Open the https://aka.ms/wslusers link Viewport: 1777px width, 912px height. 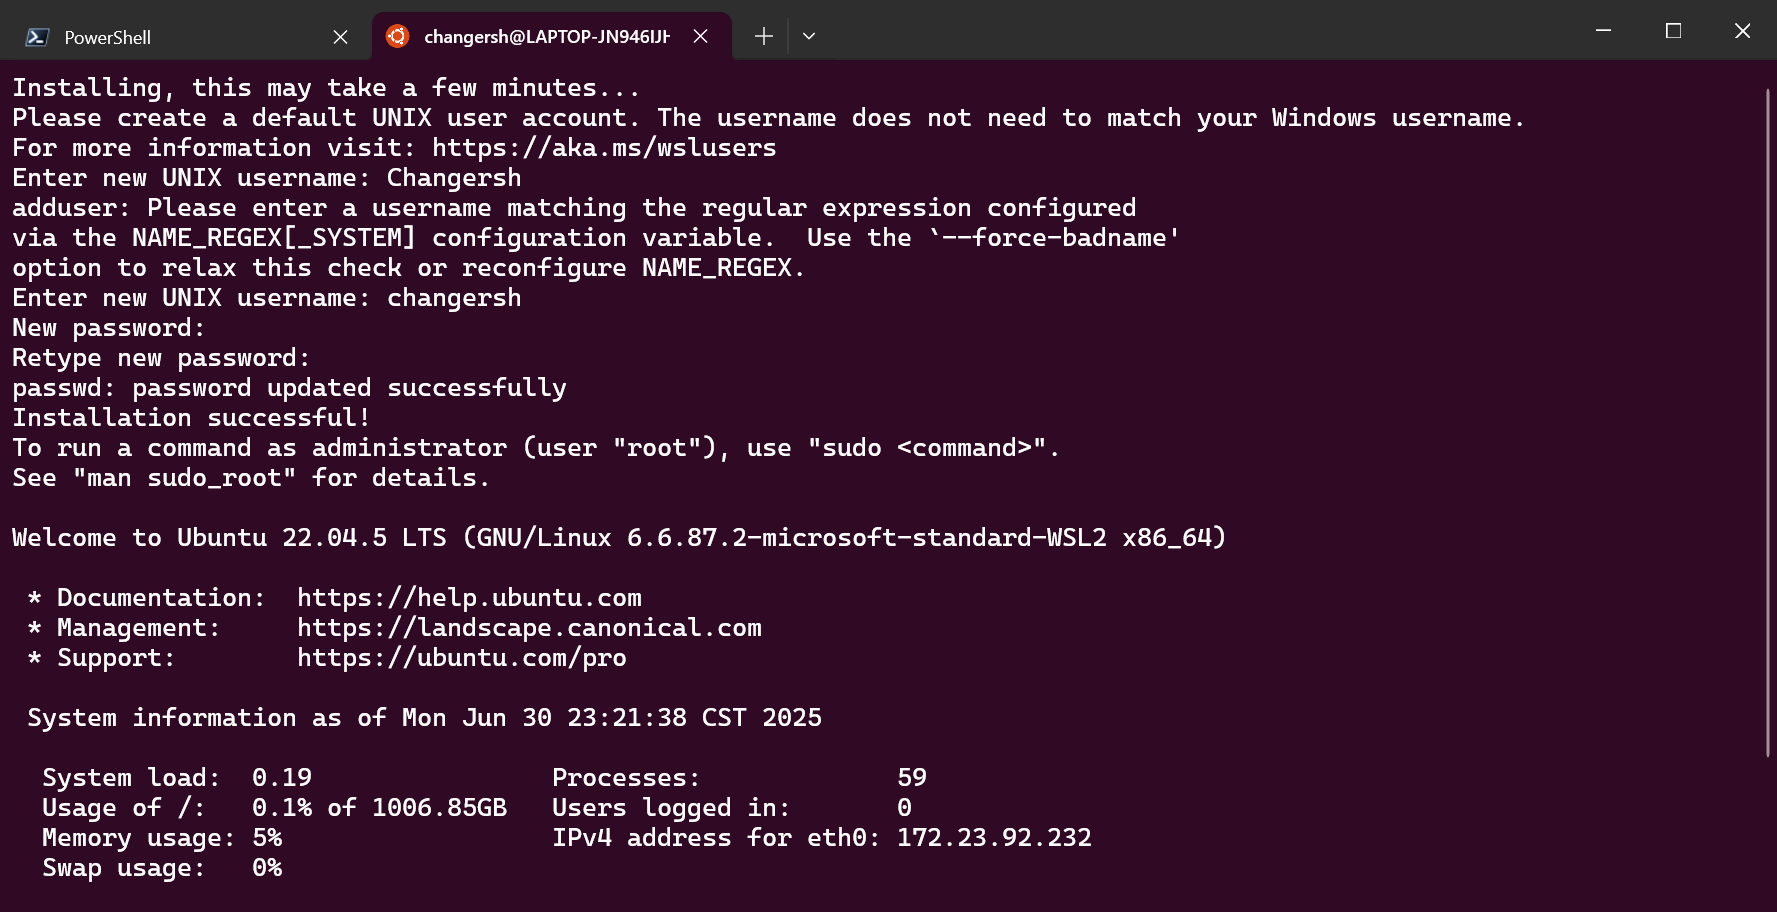point(604,148)
